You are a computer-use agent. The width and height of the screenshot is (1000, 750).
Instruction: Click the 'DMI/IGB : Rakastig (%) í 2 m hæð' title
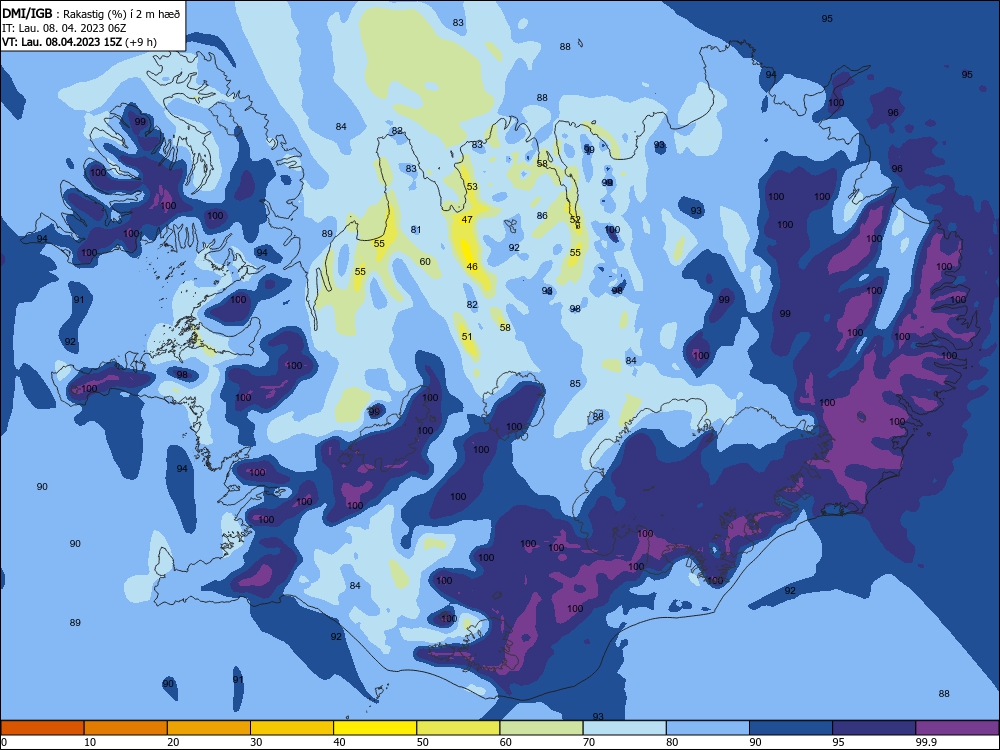tap(91, 14)
